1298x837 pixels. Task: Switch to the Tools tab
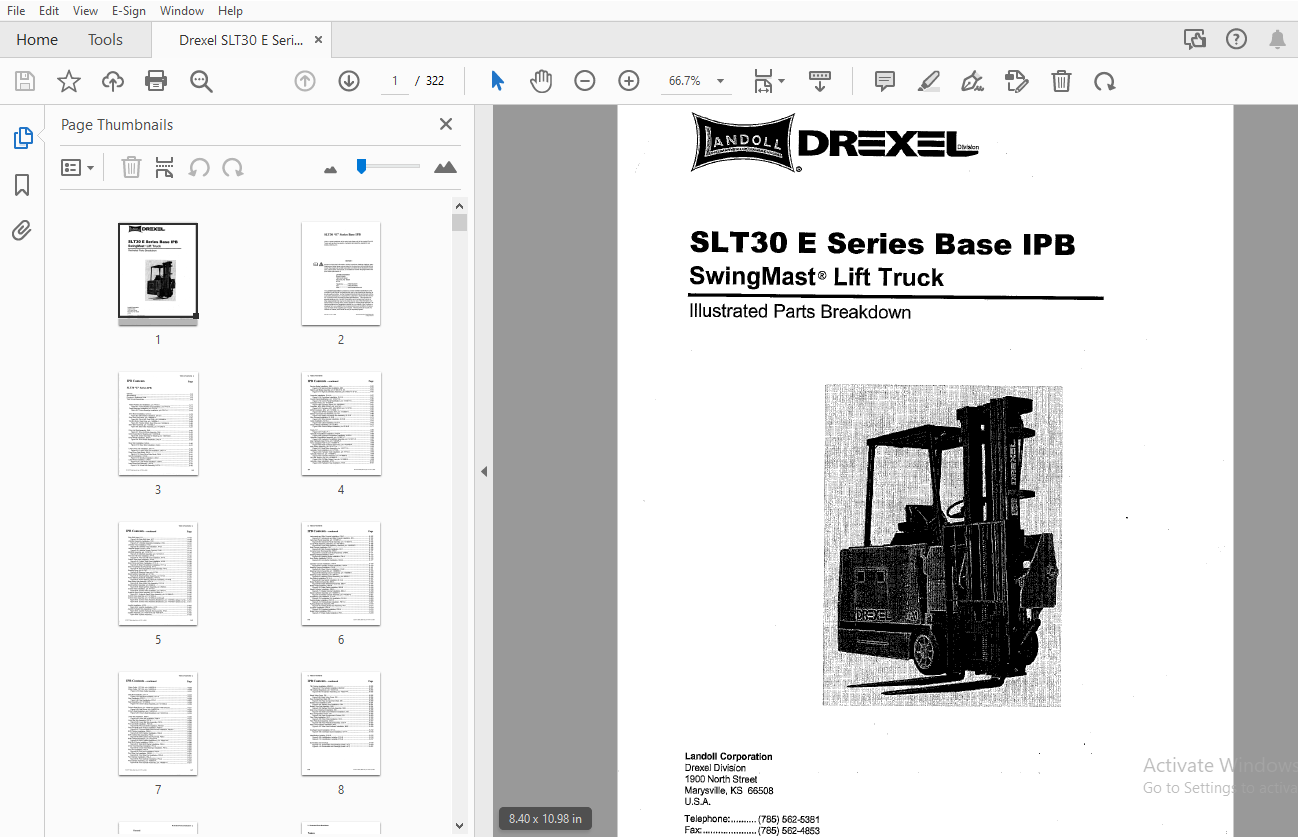pyautogui.click(x=105, y=40)
